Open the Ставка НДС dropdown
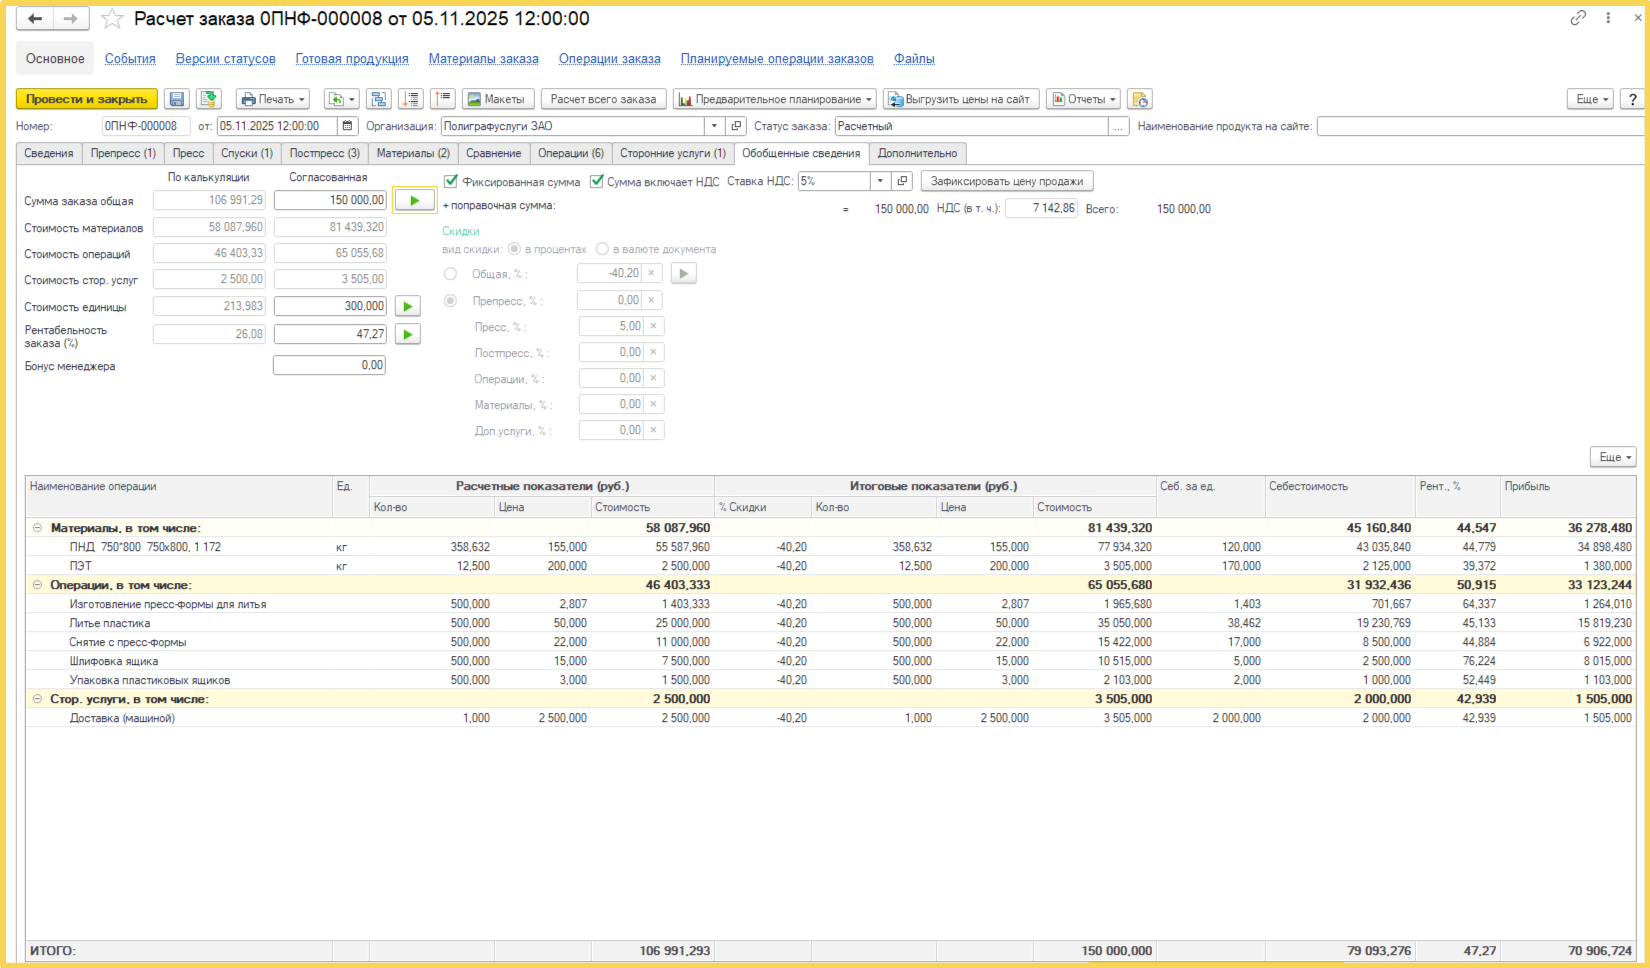Viewport: 1650px width, 968px height. 880,181
